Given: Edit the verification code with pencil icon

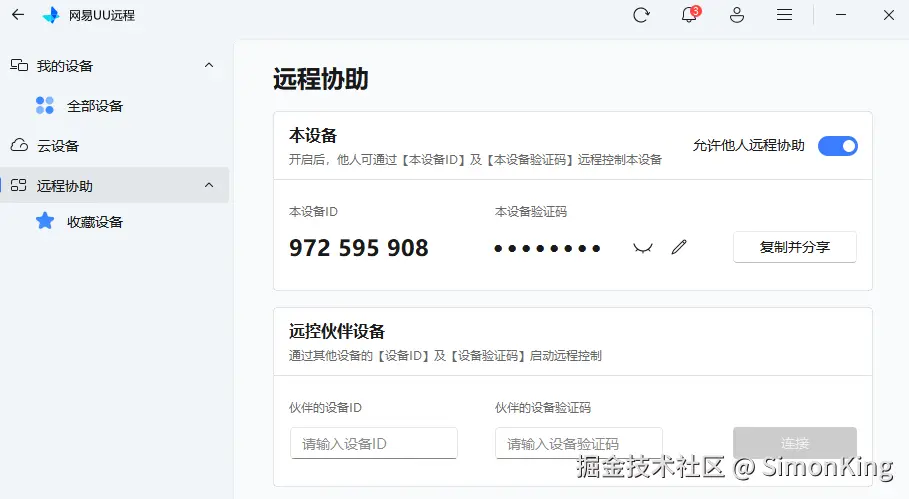Looking at the screenshot, I should click(679, 247).
